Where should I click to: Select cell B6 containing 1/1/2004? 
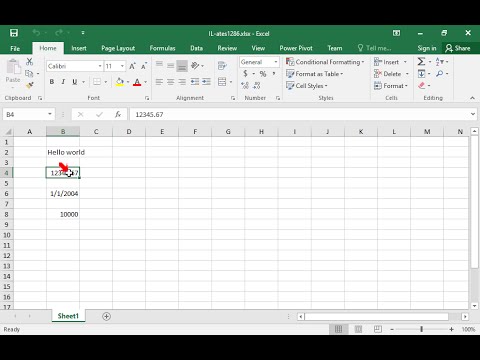click(x=63, y=194)
